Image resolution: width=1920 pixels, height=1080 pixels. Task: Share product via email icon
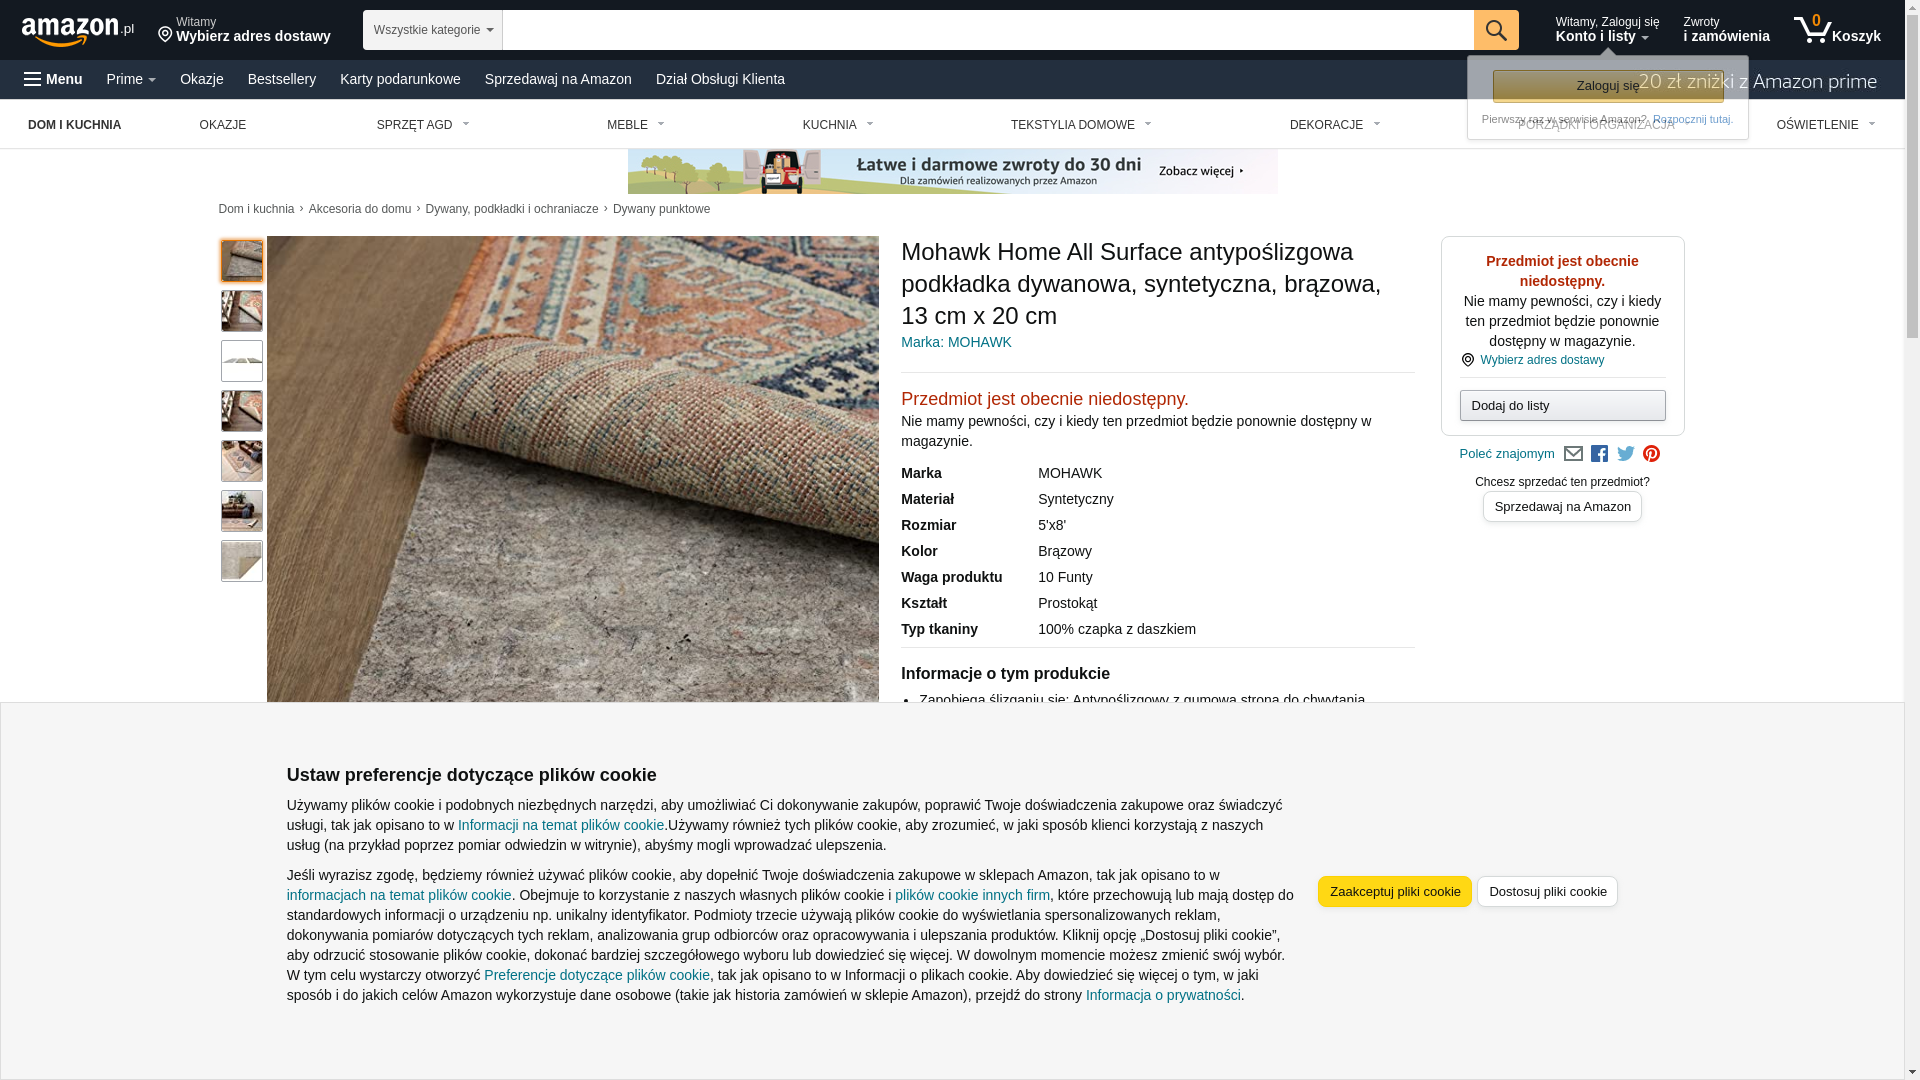click(x=1573, y=454)
